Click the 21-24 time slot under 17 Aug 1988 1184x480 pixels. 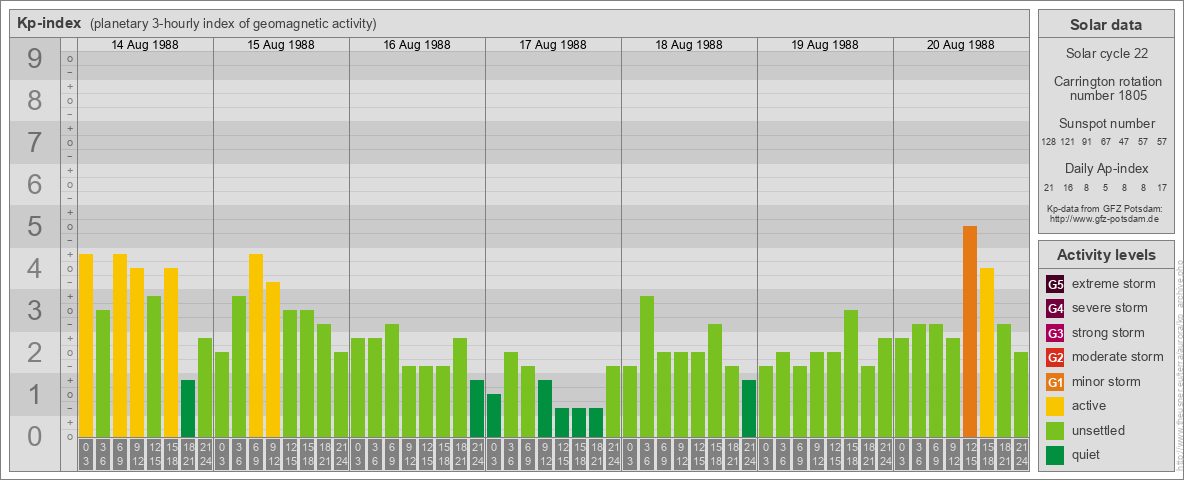[612, 455]
